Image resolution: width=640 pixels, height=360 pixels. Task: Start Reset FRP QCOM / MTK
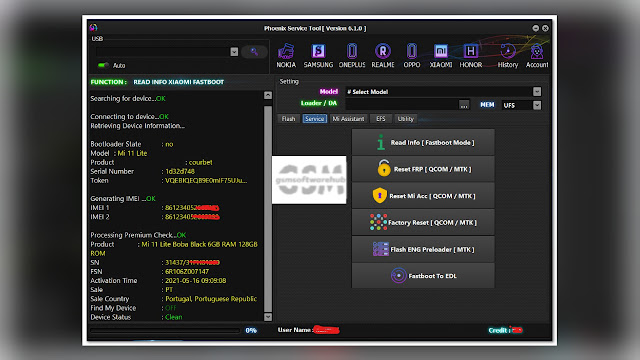[x=423, y=169]
